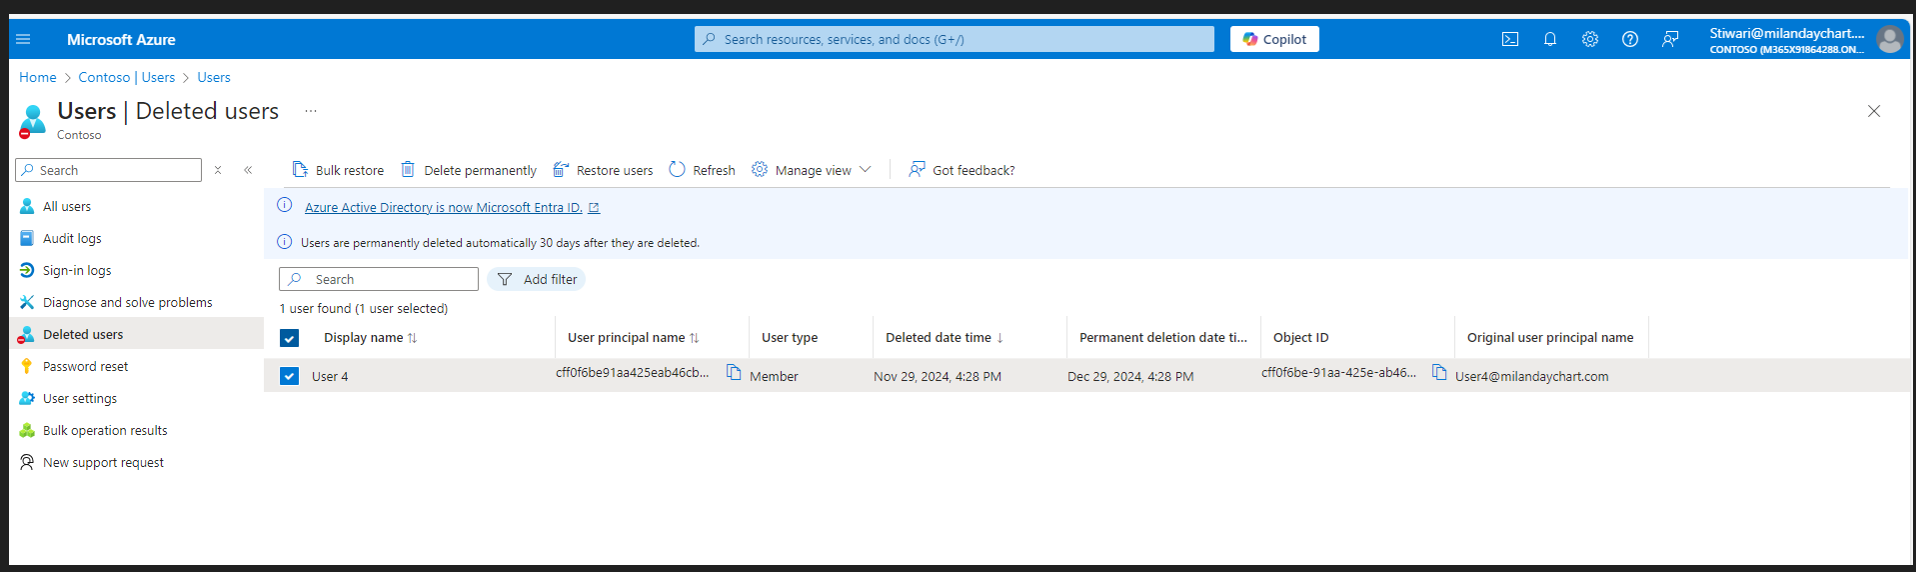Click the Nov 29, 2024, 4:28 PM cell
The height and width of the screenshot is (572, 1916).
(937, 377)
